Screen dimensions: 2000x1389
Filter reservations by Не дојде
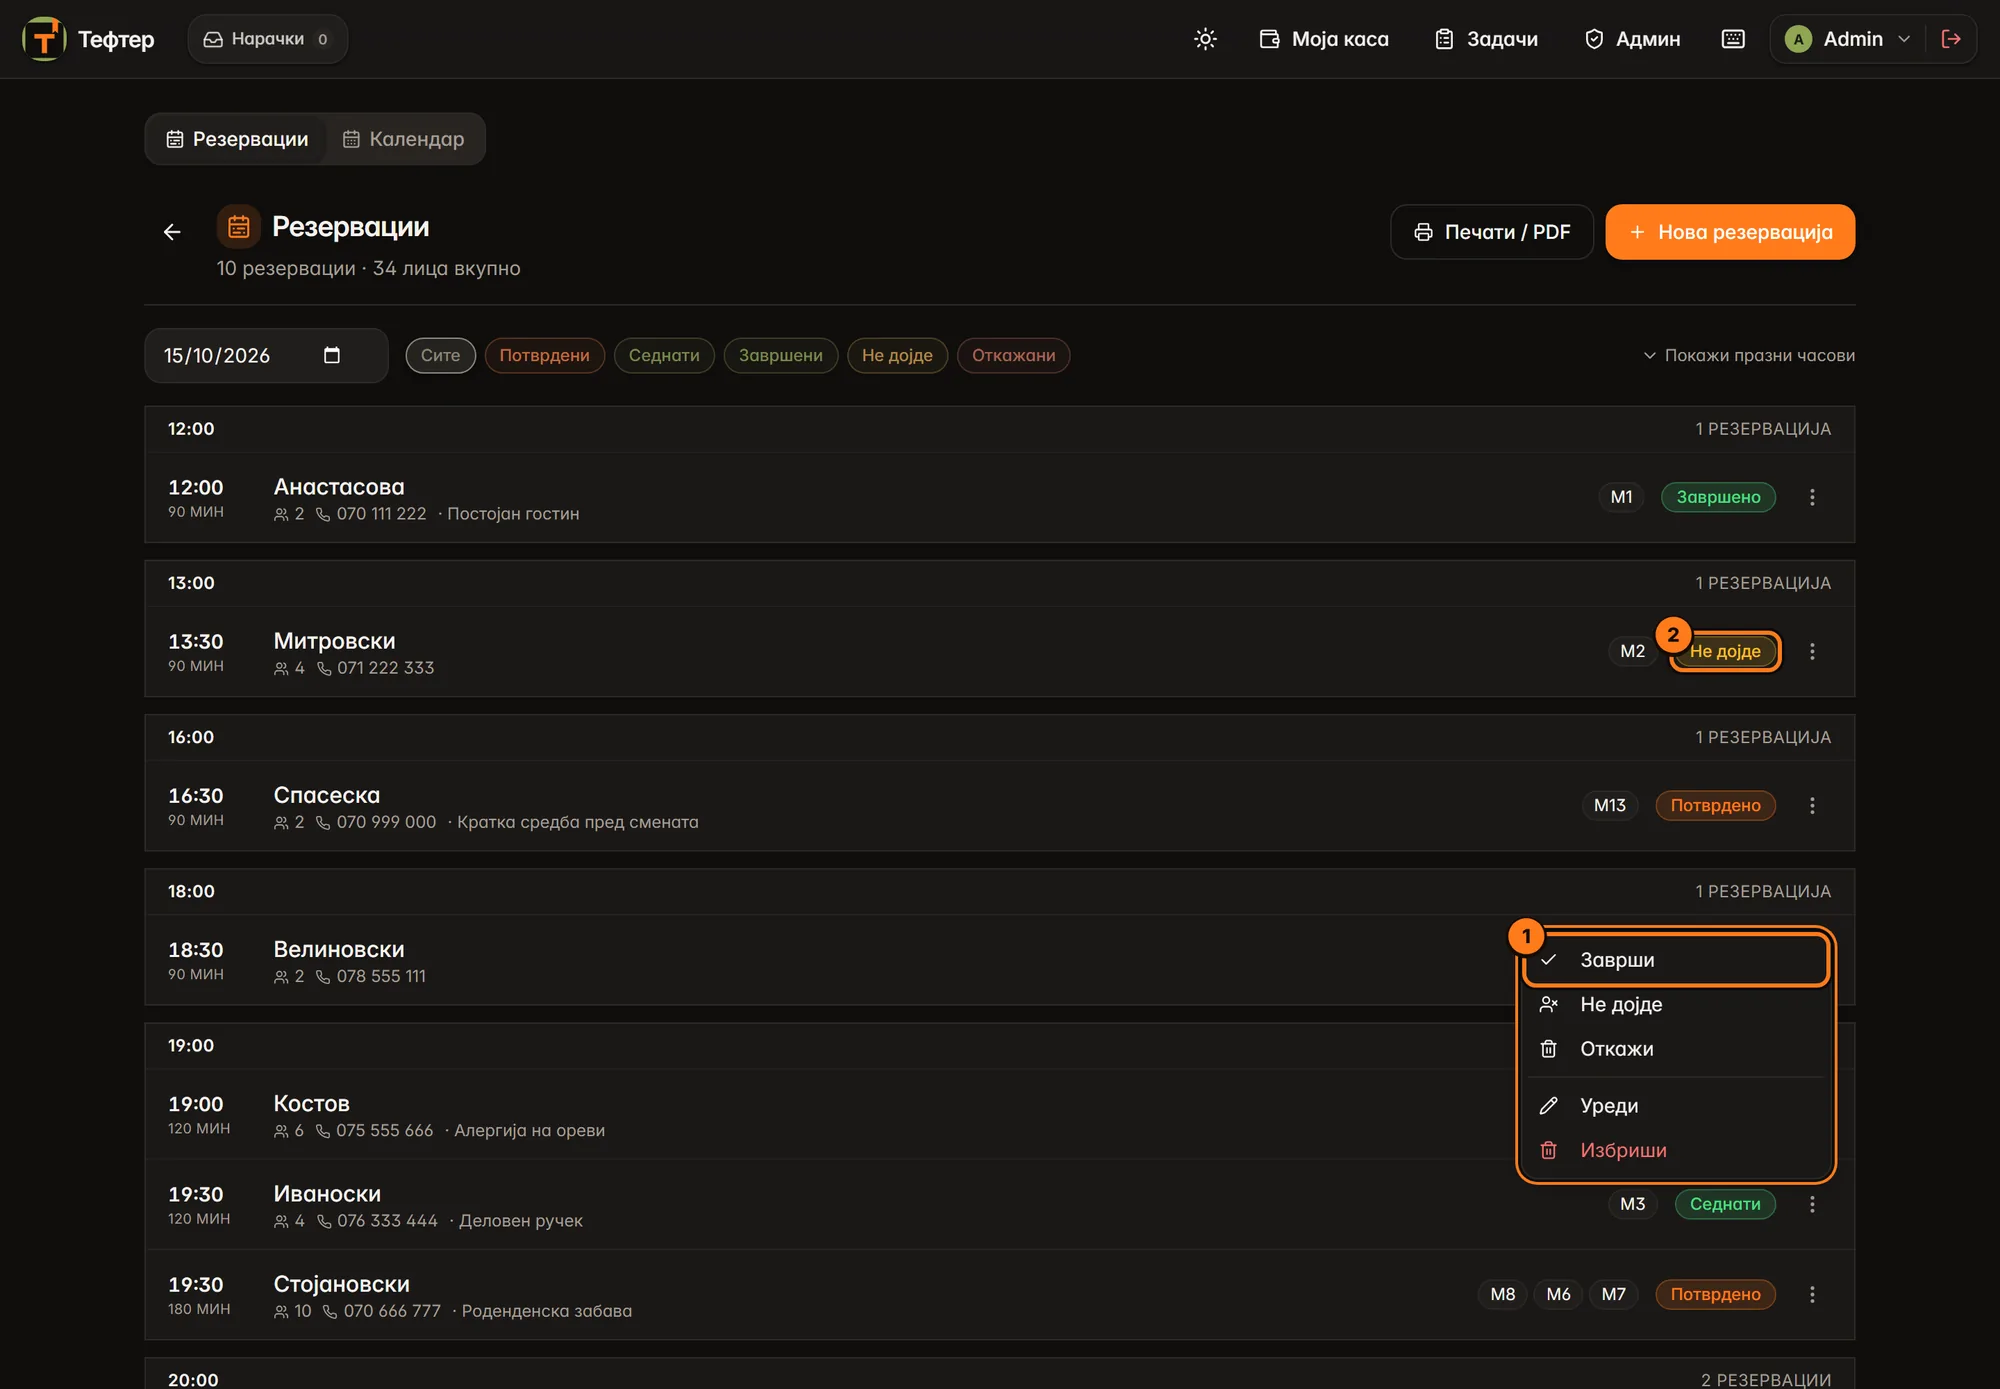pos(897,355)
